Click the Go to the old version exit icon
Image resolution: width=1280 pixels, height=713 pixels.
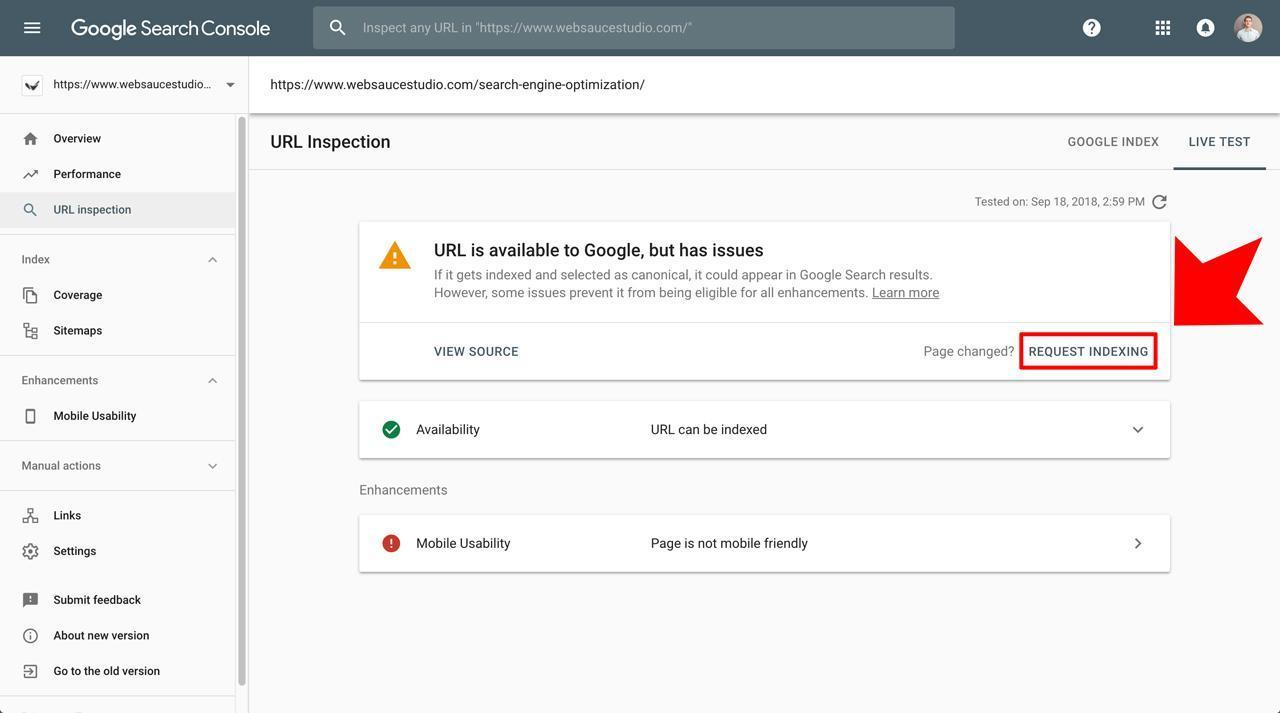coord(30,671)
